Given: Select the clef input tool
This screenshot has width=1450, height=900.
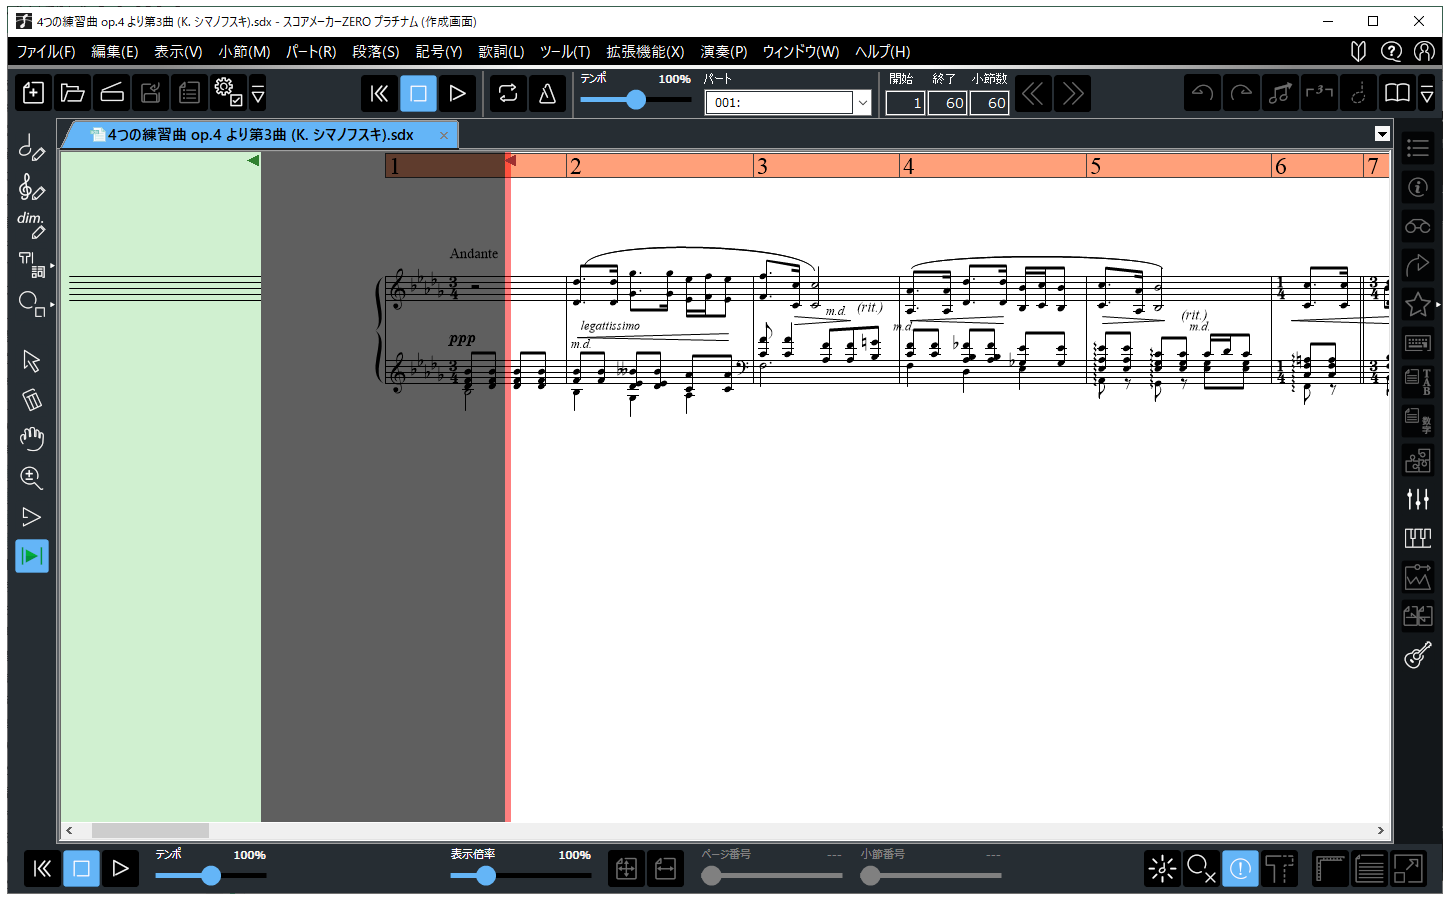Looking at the screenshot, I should [x=32, y=187].
